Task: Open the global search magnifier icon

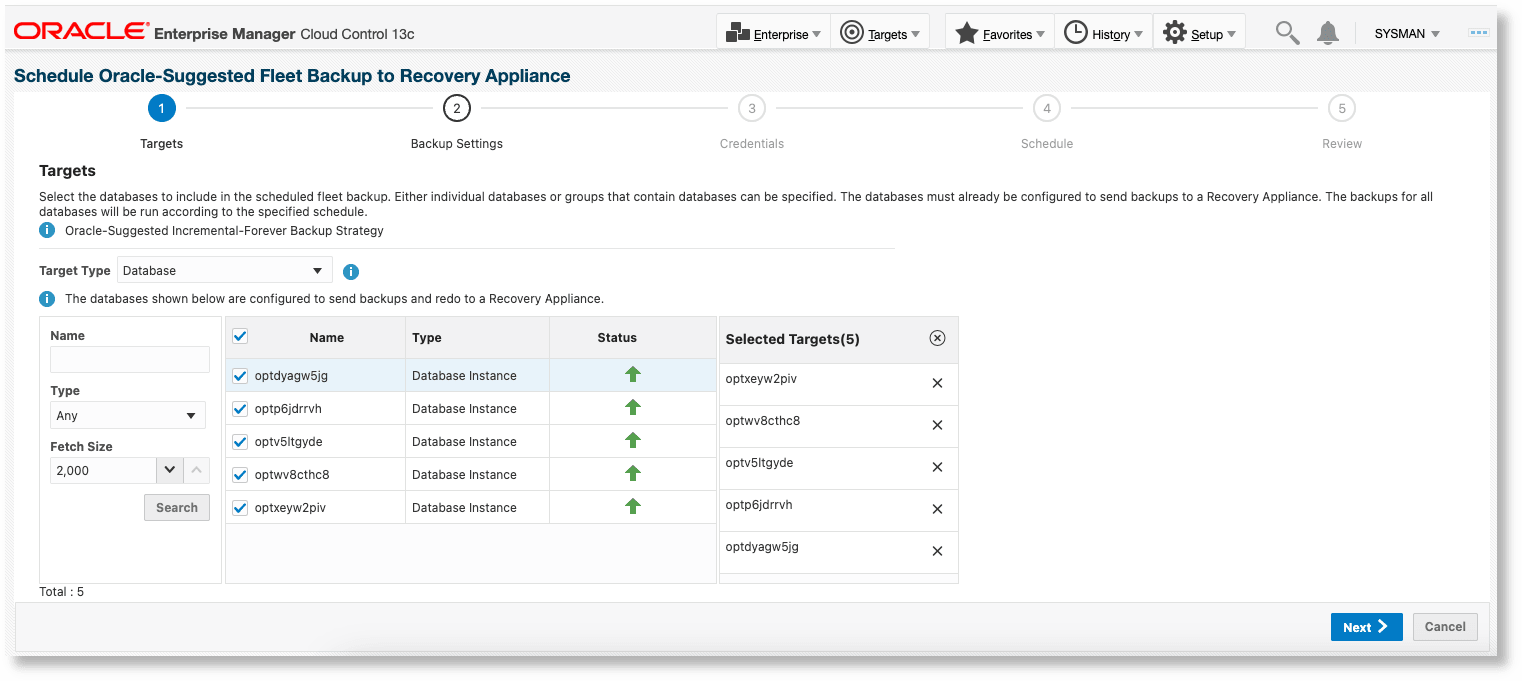Action: coord(1287,32)
